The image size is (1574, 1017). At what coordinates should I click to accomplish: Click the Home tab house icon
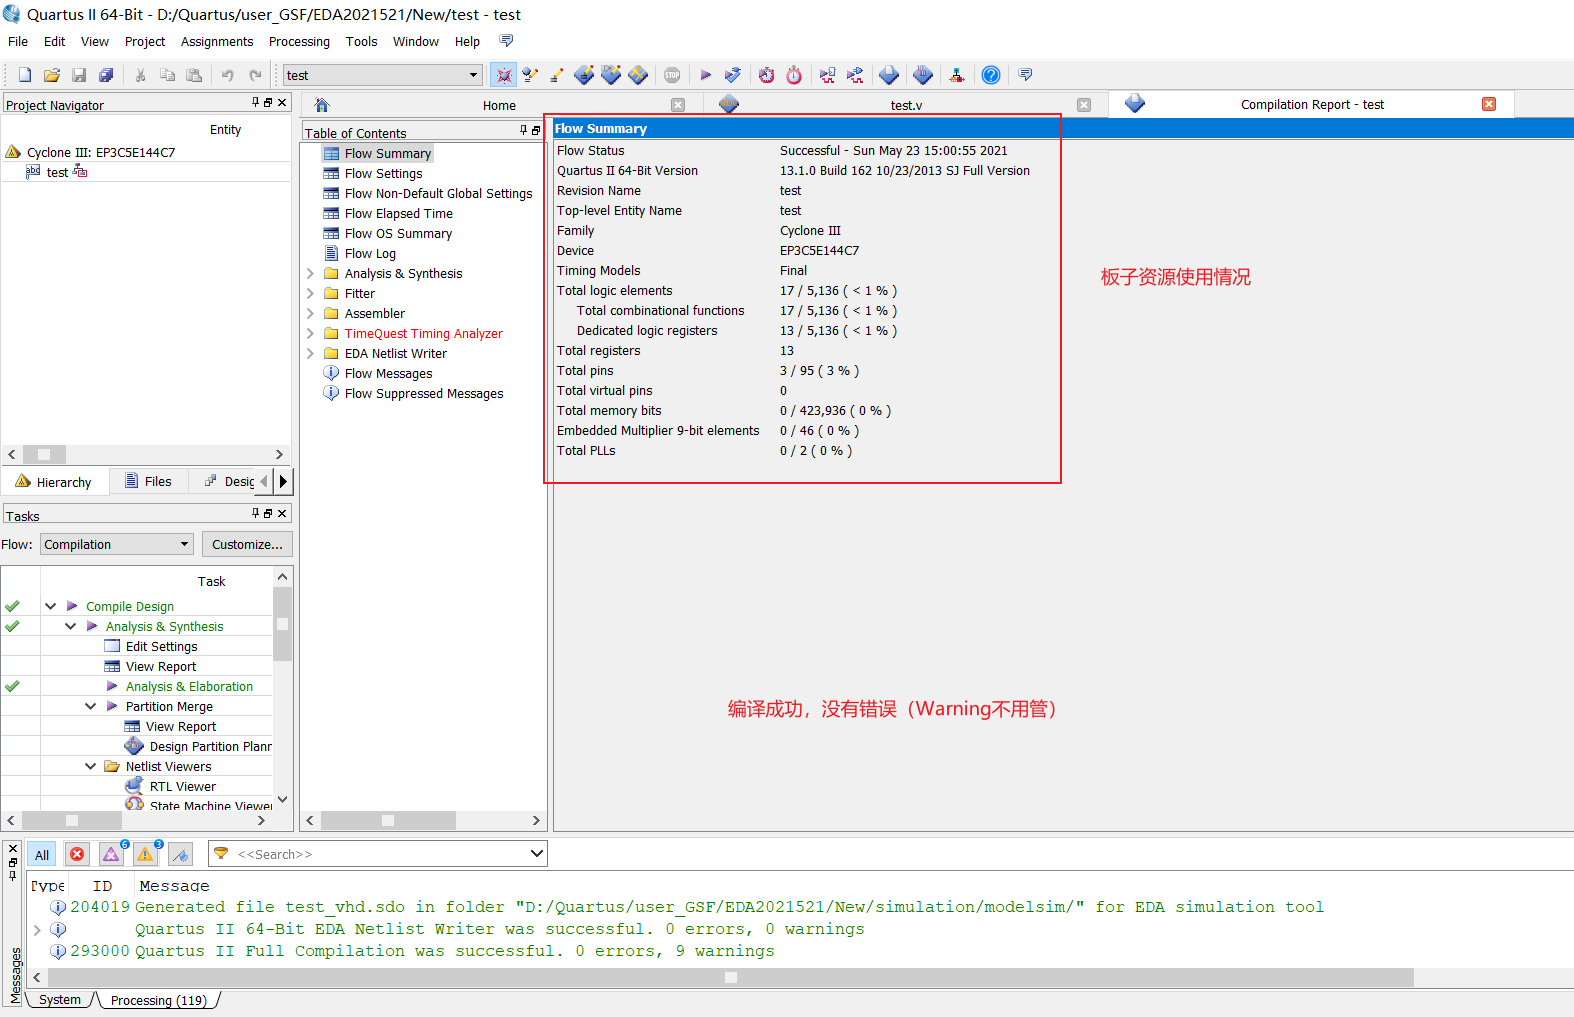(x=322, y=105)
